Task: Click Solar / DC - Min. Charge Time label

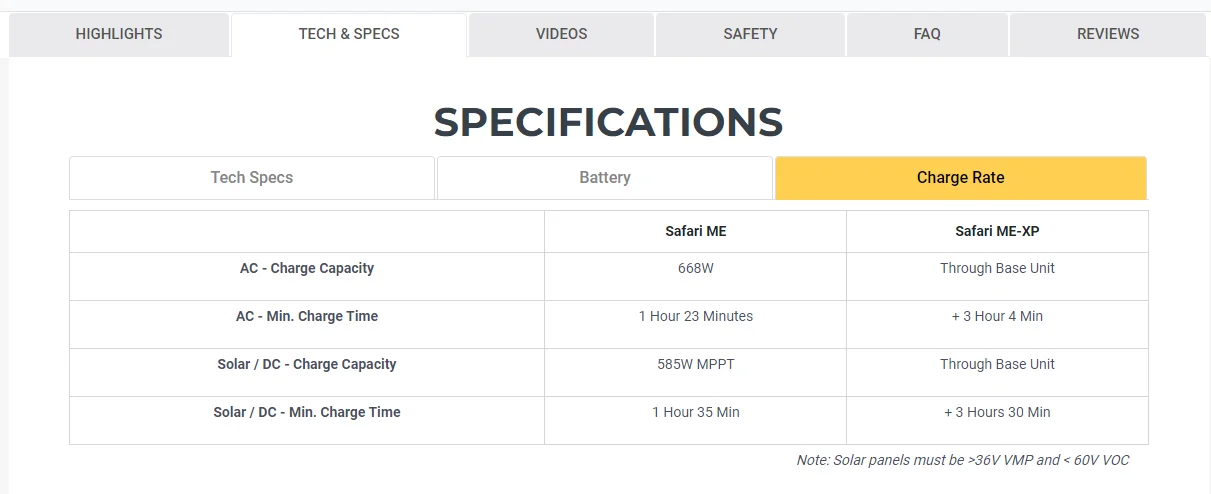Action: click(x=307, y=412)
